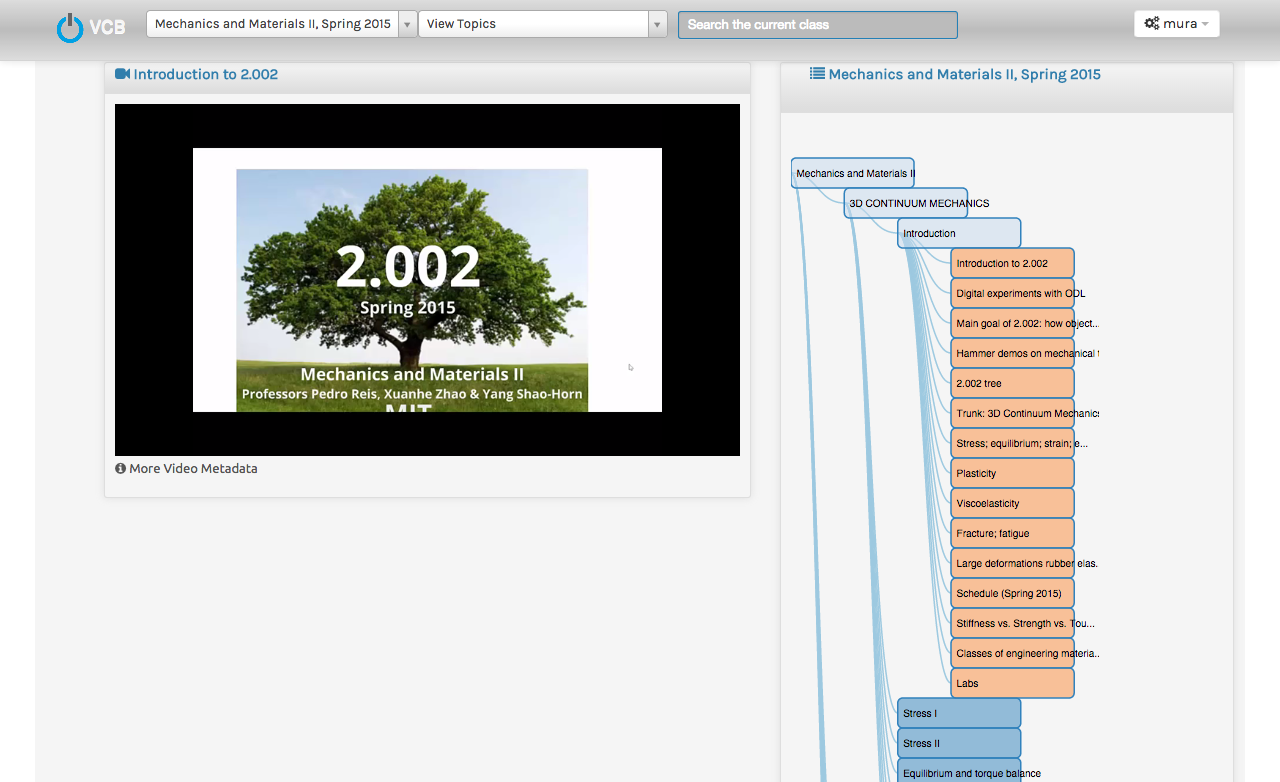Show More Video Metadata
This screenshot has height=782, width=1280.
192,468
